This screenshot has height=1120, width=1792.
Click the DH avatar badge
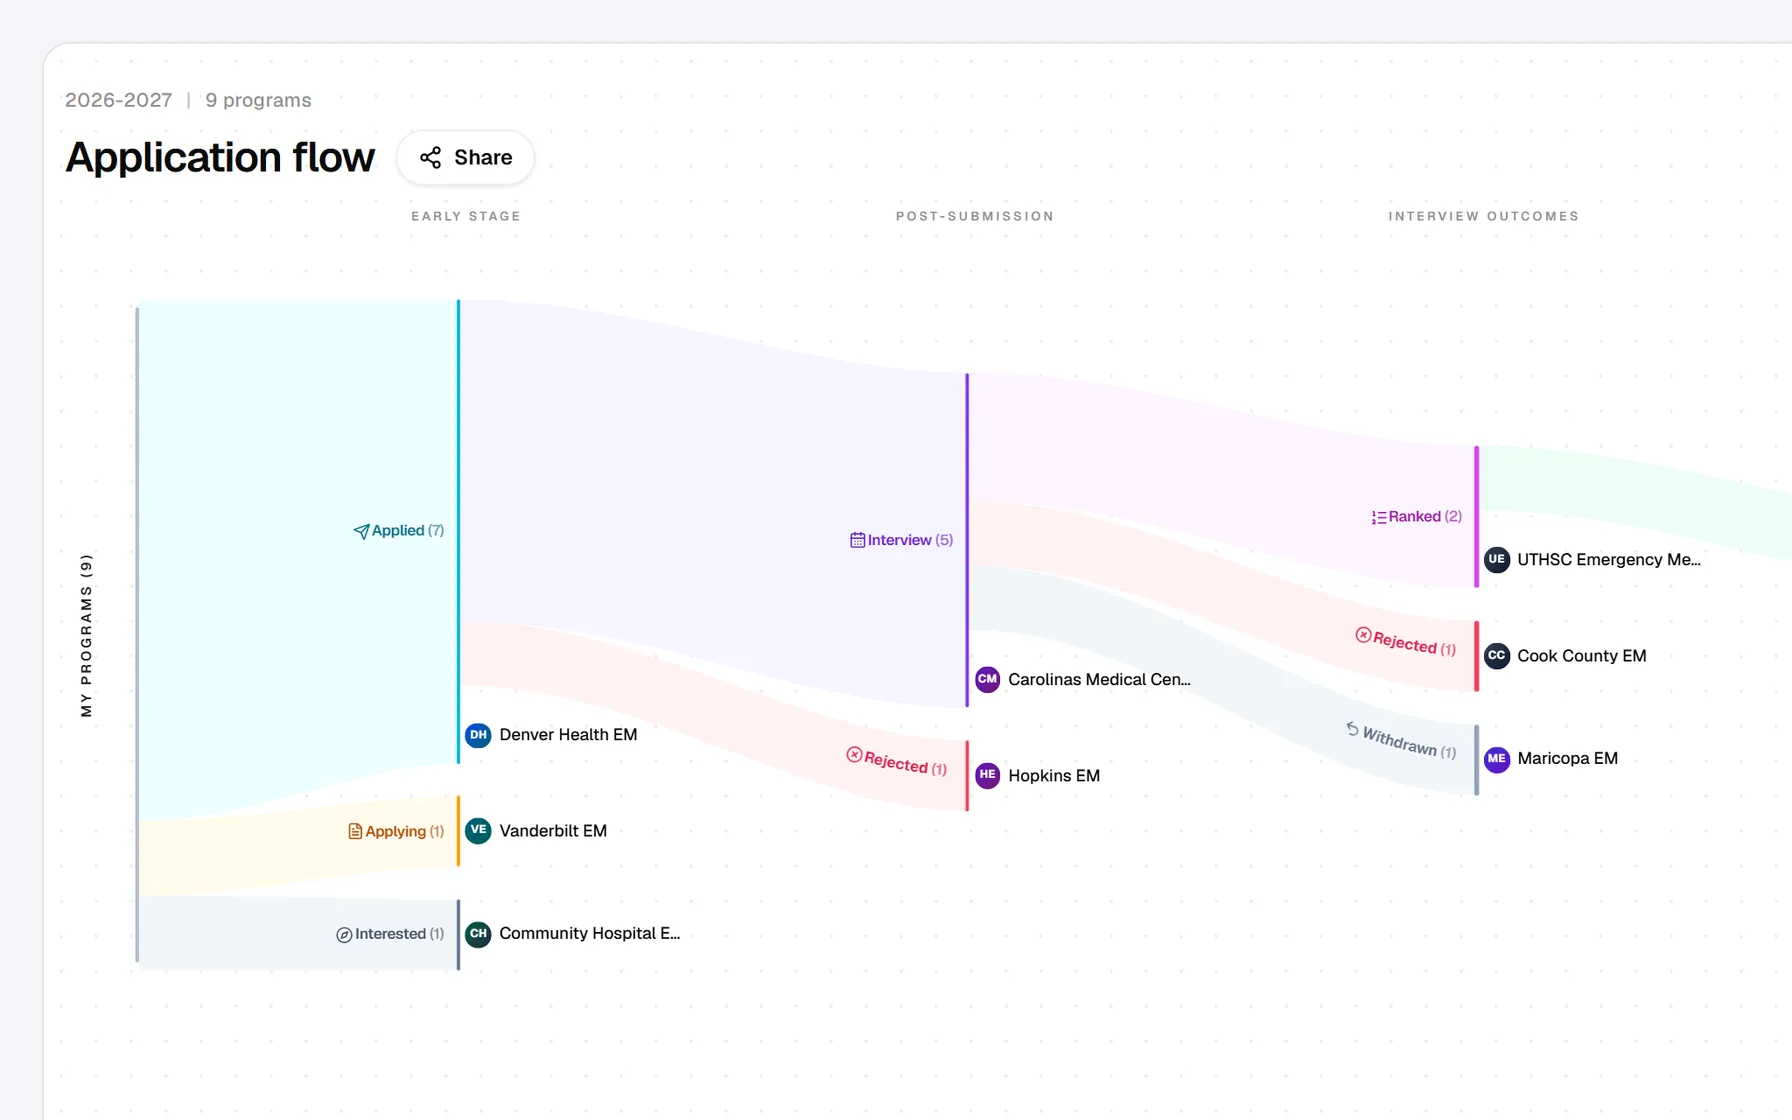(x=478, y=735)
